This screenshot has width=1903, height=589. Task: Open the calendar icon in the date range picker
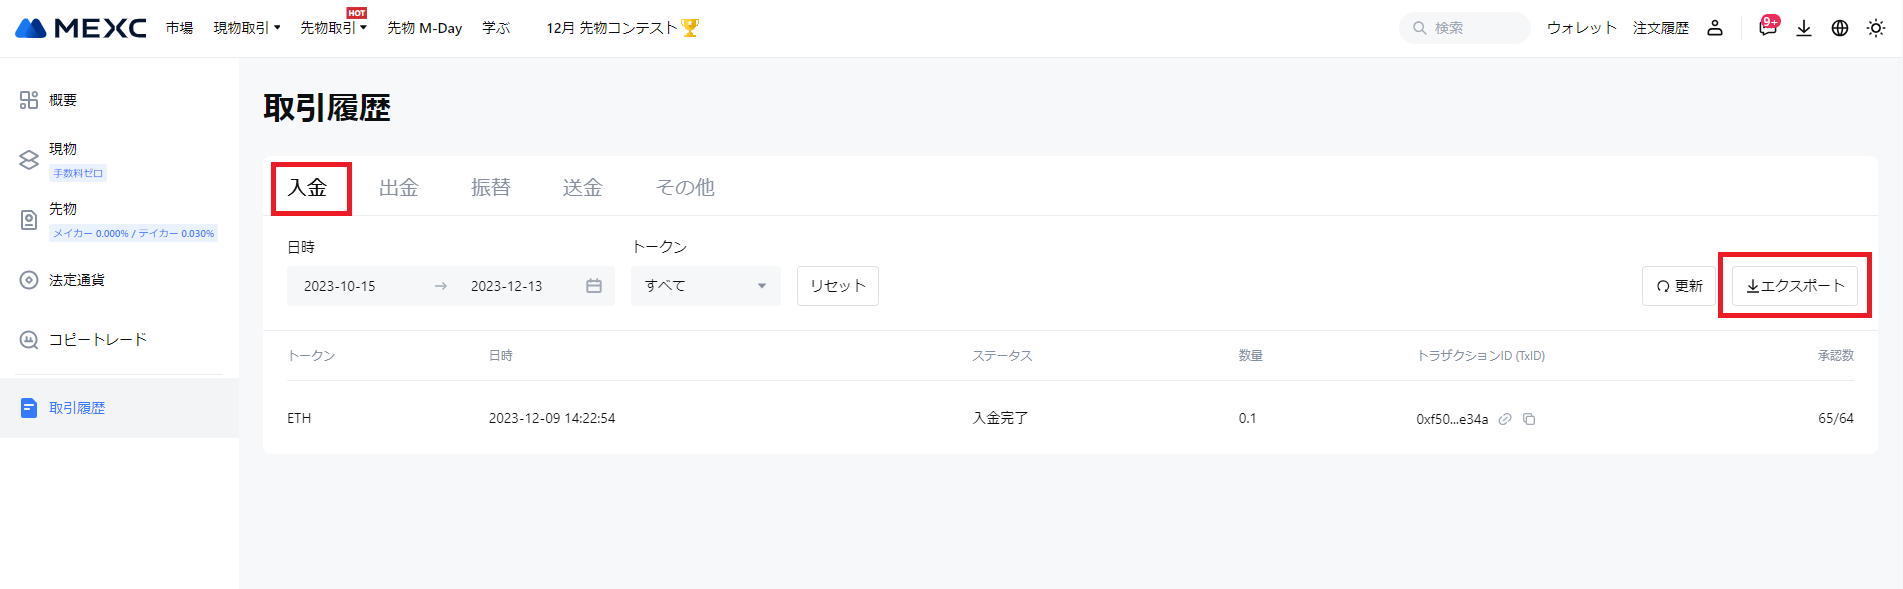coord(594,285)
